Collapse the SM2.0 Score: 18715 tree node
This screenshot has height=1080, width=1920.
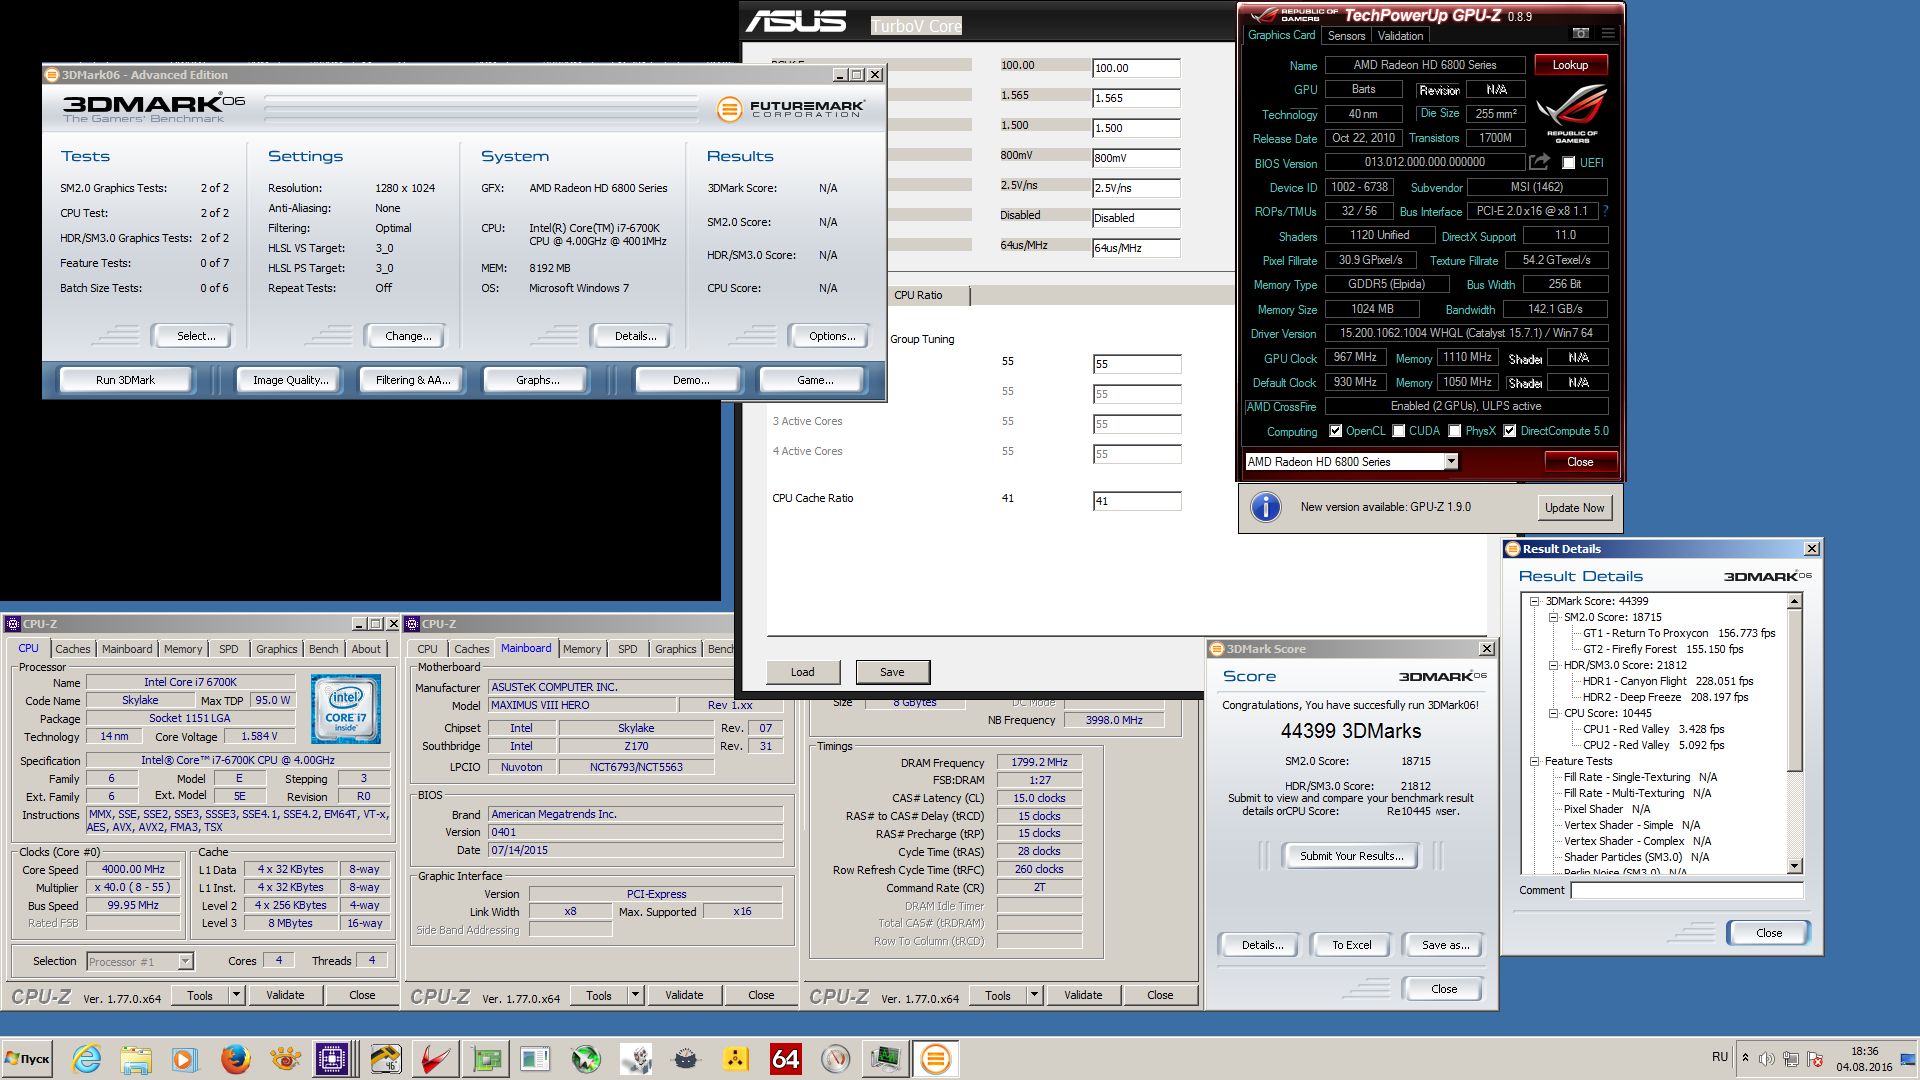(x=1553, y=617)
